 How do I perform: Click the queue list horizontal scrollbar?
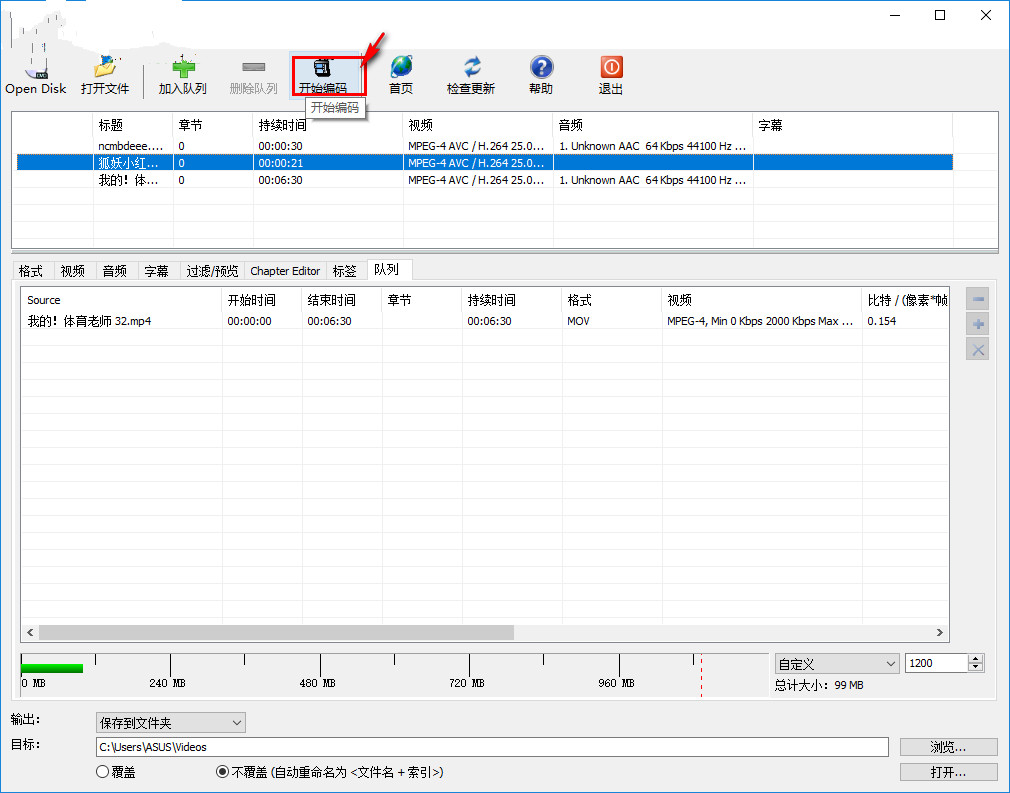(x=275, y=633)
